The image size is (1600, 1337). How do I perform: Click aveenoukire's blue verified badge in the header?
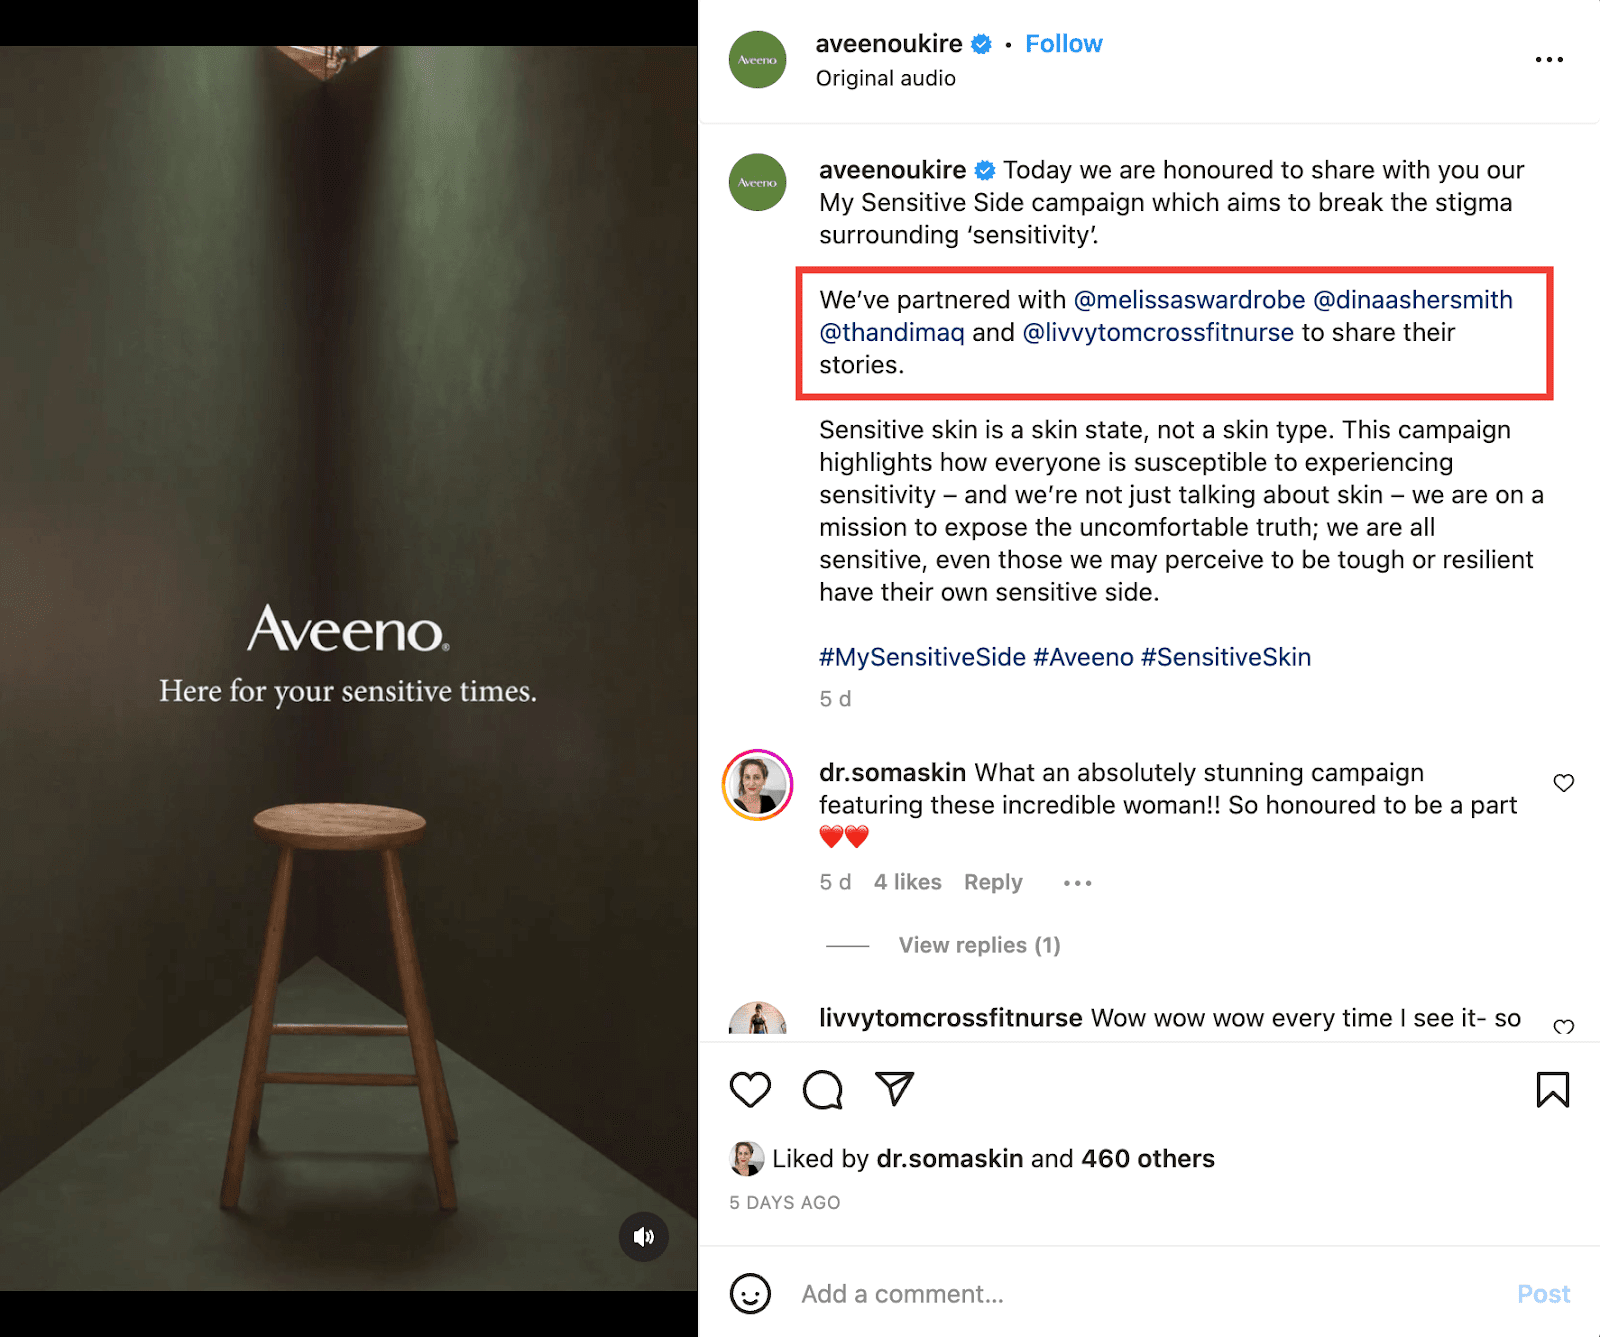click(981, 44)
